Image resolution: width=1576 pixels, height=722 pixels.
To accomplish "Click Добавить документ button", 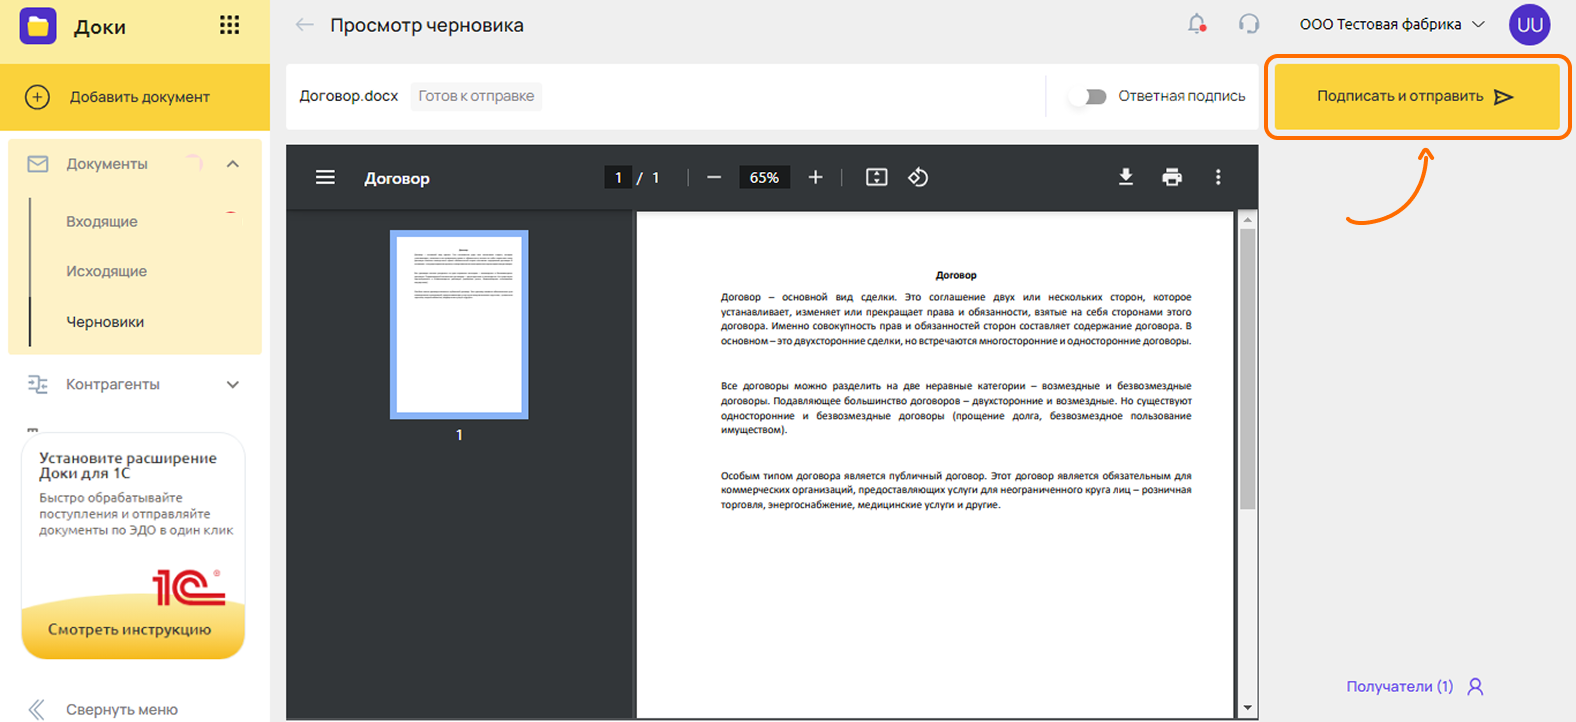I will 135,97.
